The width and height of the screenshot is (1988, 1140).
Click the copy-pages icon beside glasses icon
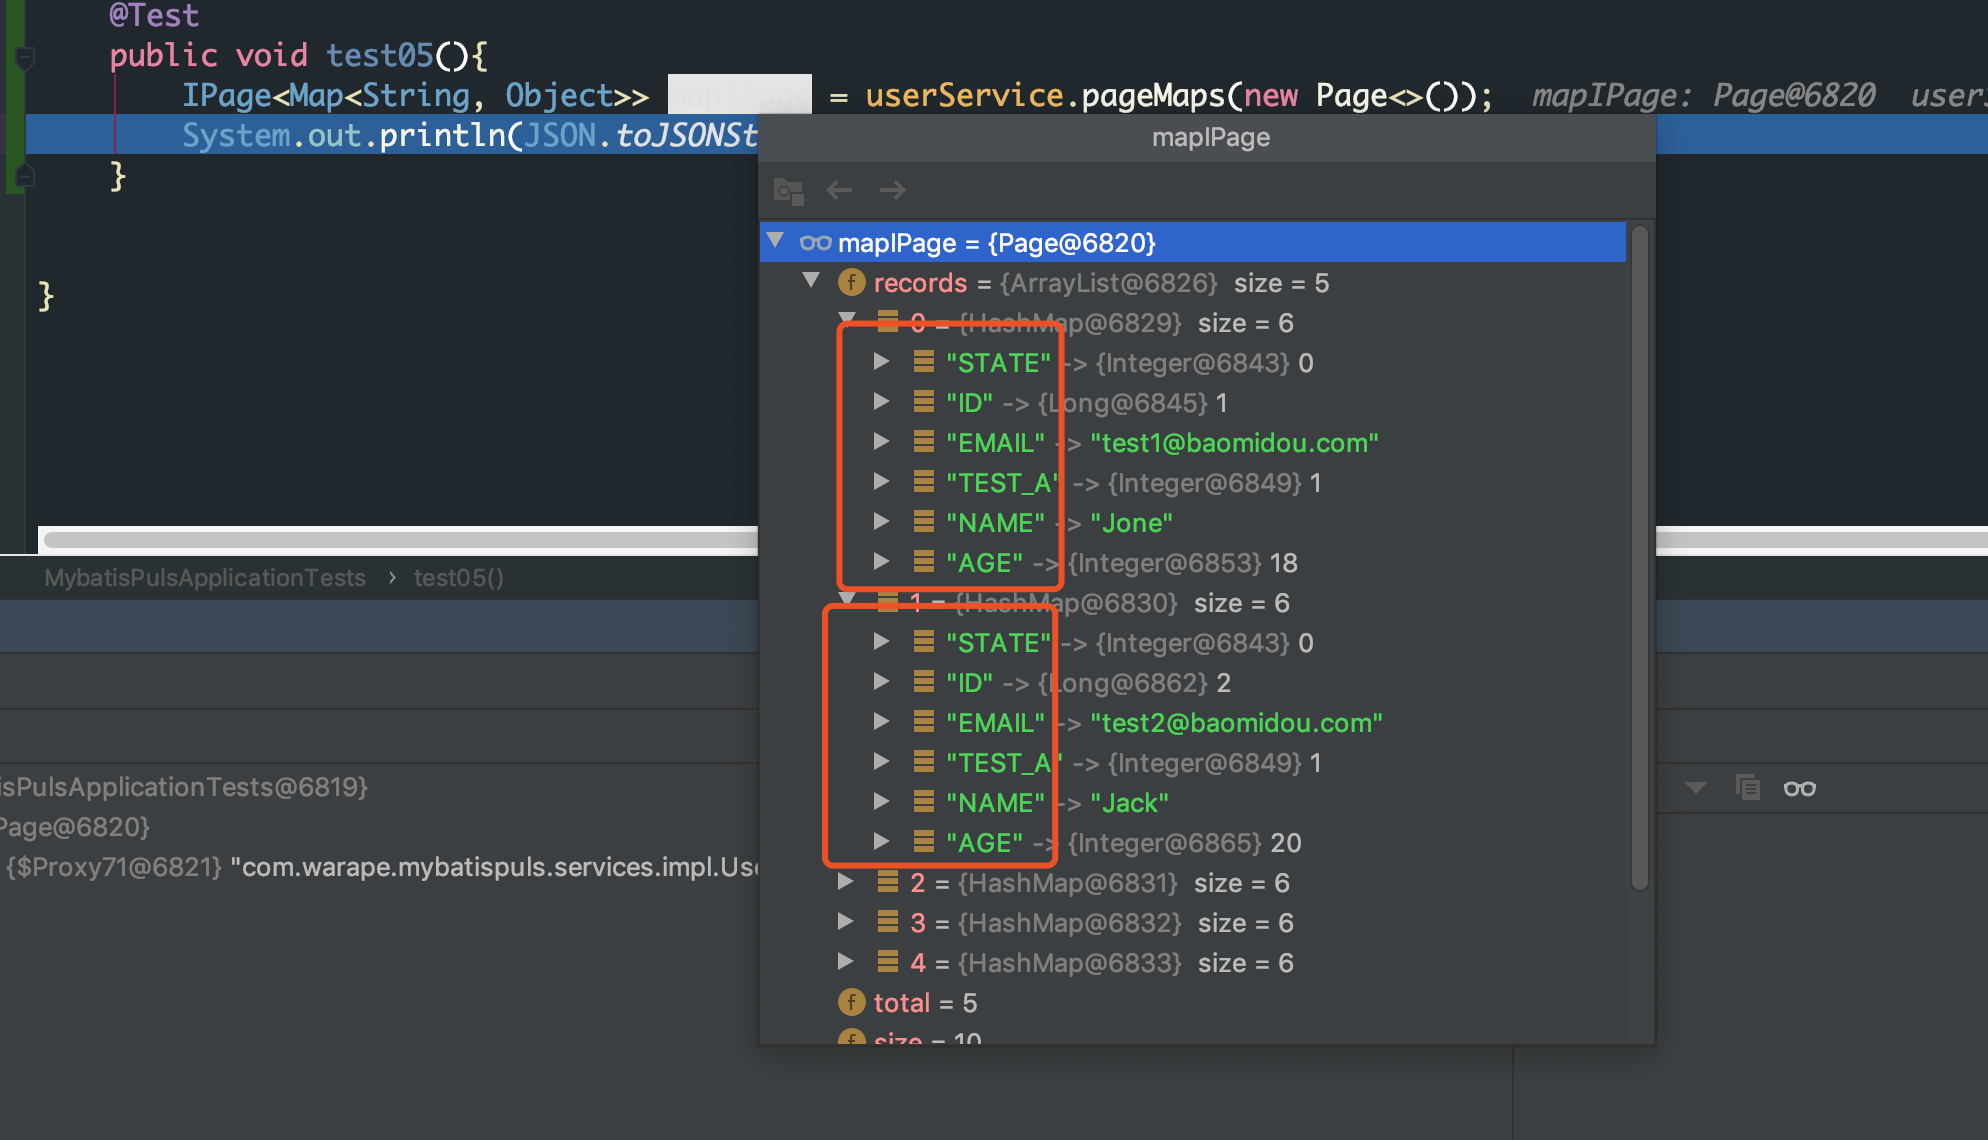tap(1747, 788)
